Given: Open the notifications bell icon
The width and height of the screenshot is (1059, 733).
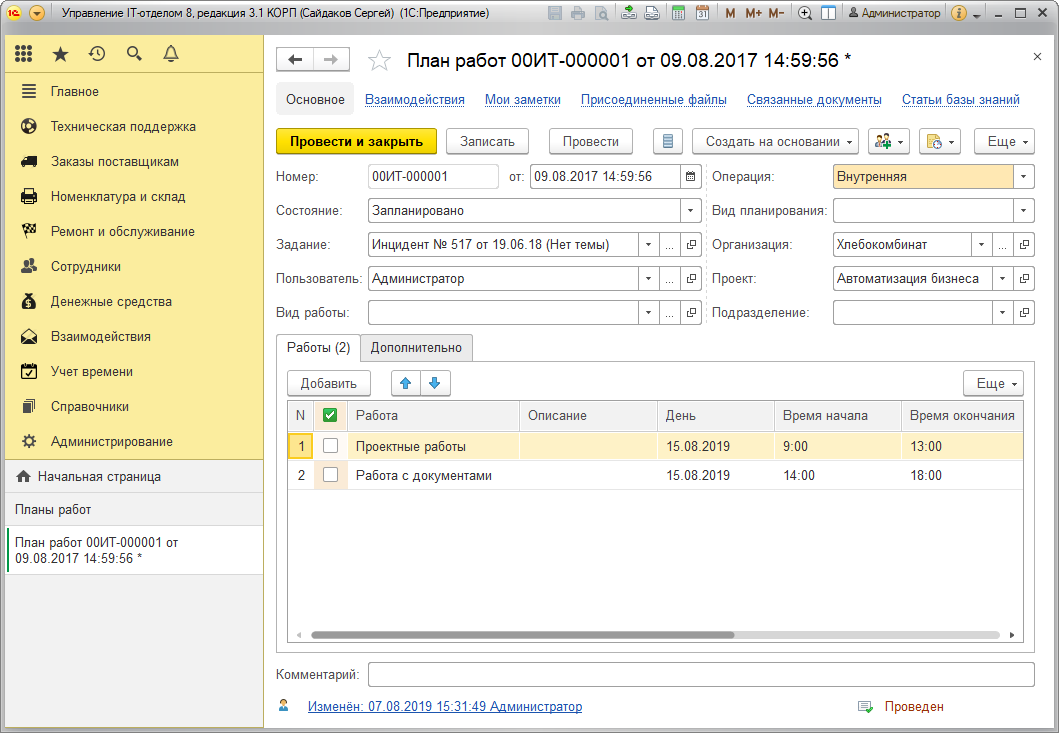Looking at the screenshot, I should coord(171,54).
